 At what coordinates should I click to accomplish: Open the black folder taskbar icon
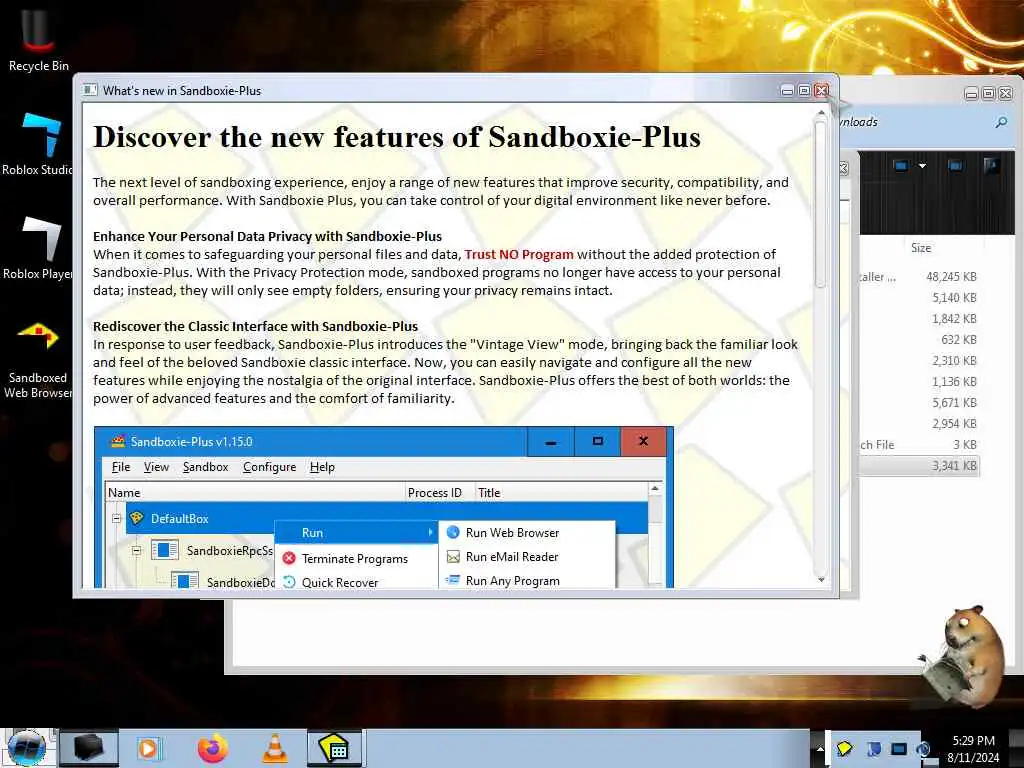pyautogui.click(x=89, y=747)
